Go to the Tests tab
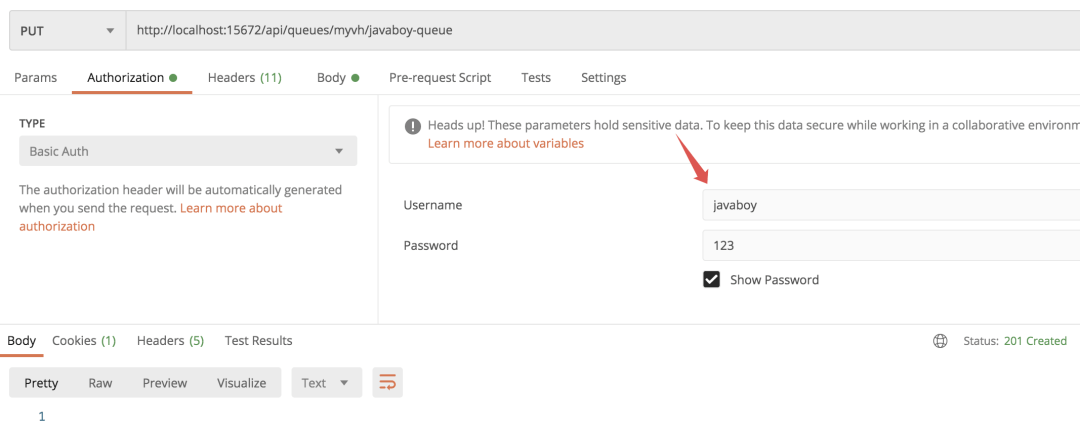This screenshot has width=1080, height=433. click(536, 78)
